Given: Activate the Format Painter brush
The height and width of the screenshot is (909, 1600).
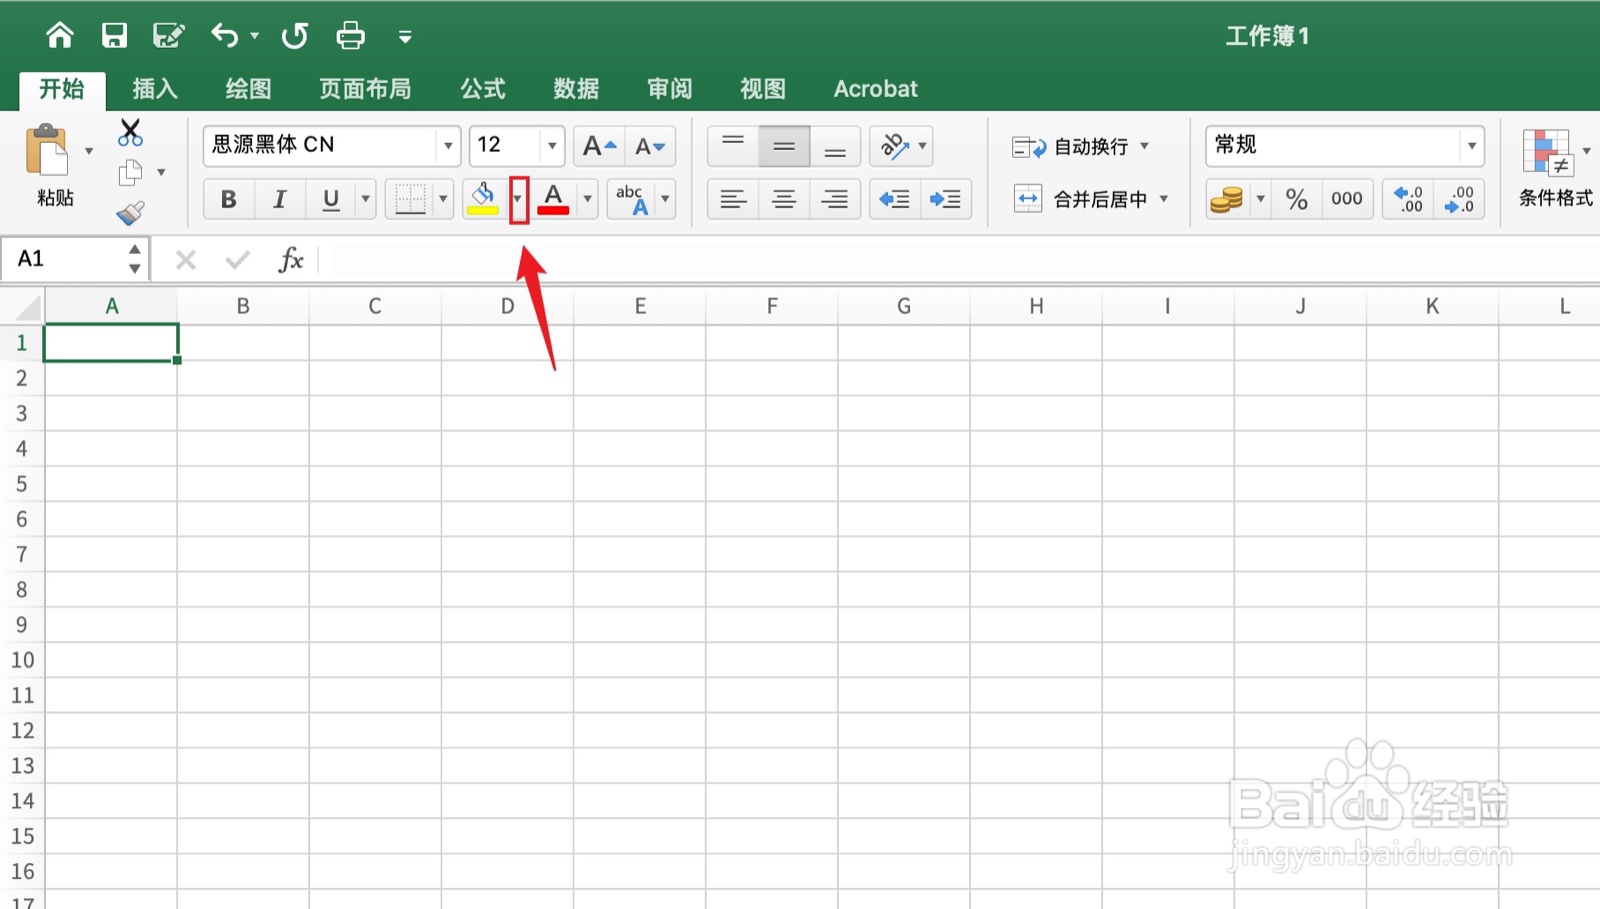Looking at the screenshot, I should [130, 212].
